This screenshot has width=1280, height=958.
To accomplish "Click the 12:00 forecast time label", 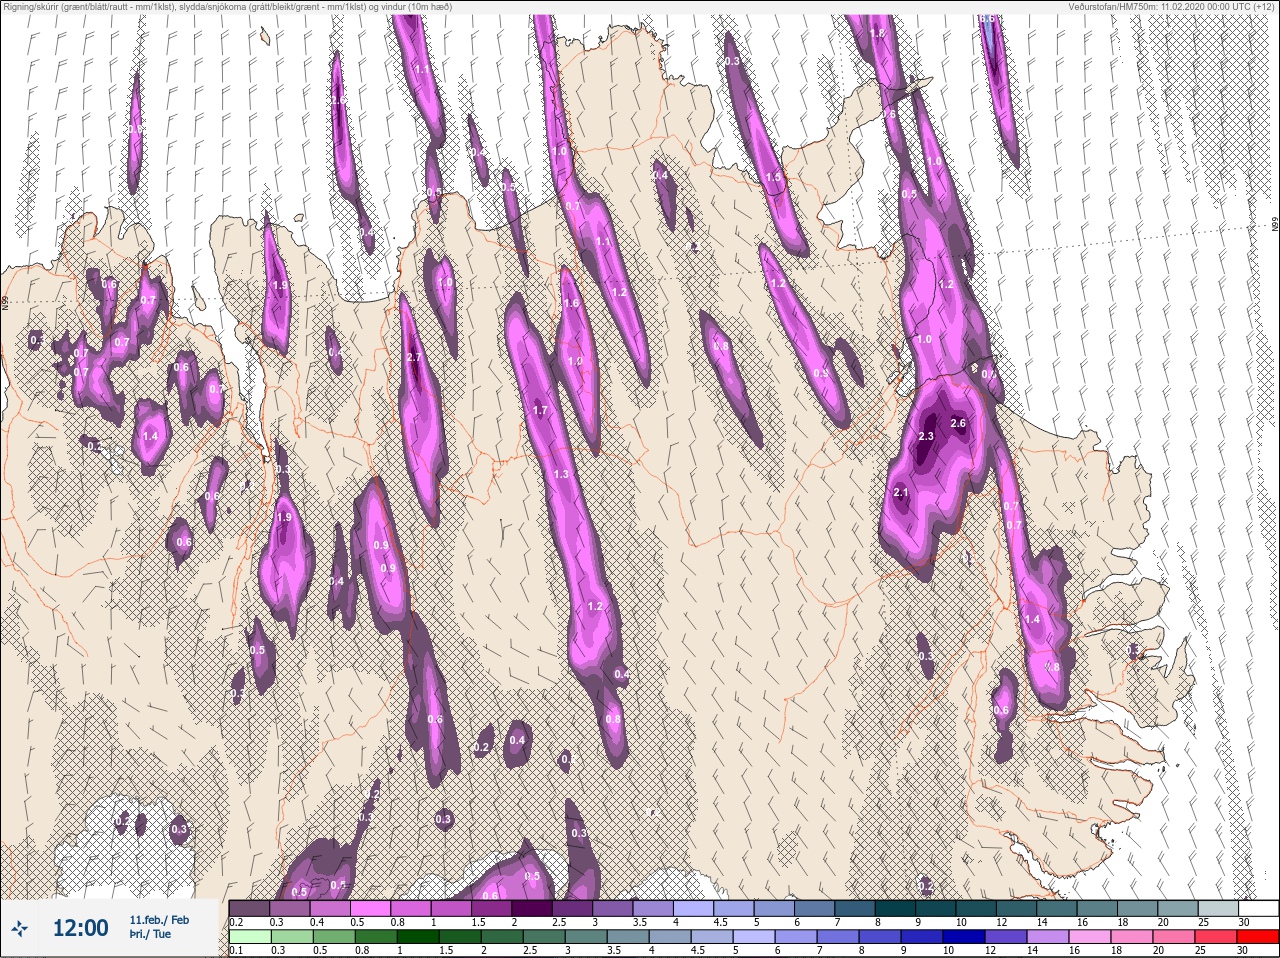I will click(80, 928).
